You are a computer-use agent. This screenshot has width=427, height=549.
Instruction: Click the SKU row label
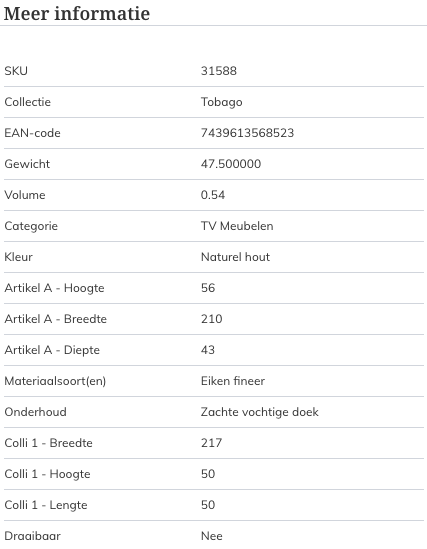pos(16,71)
